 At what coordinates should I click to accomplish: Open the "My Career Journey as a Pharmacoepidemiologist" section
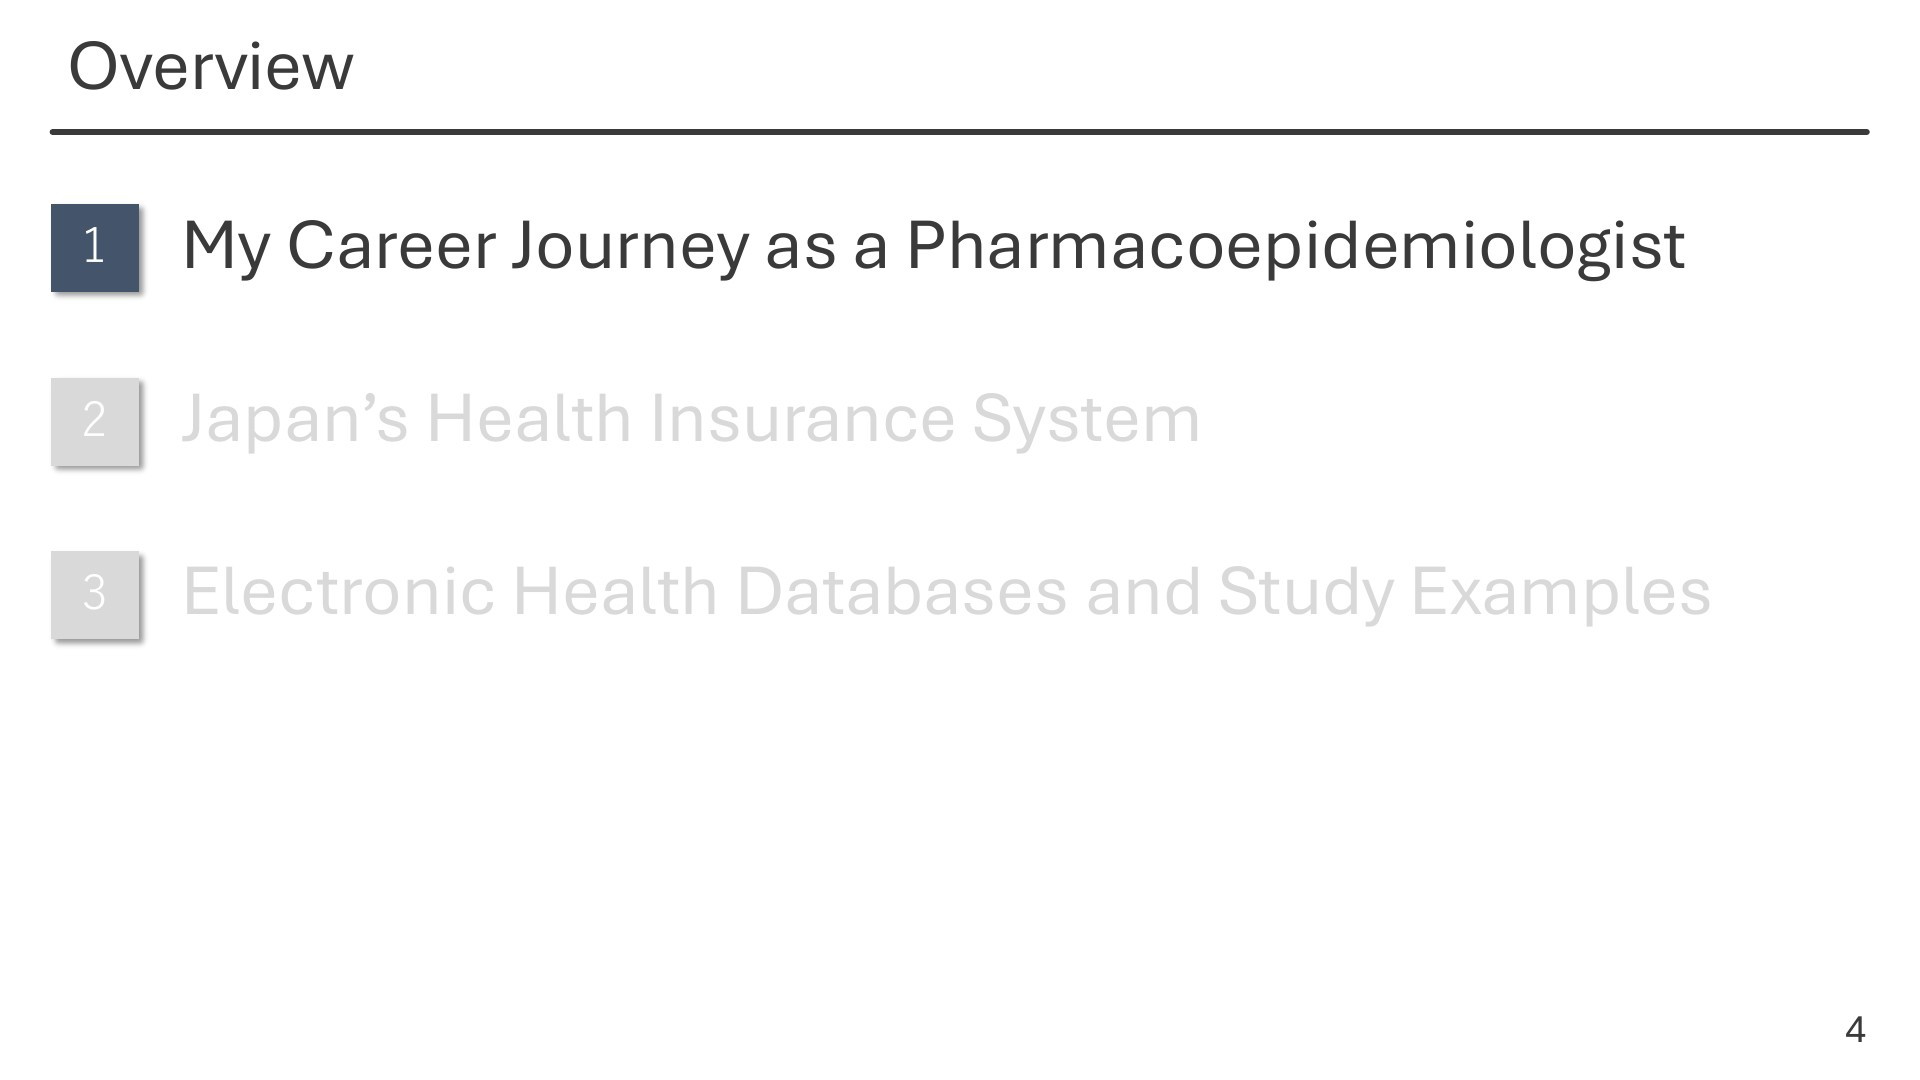934,247
